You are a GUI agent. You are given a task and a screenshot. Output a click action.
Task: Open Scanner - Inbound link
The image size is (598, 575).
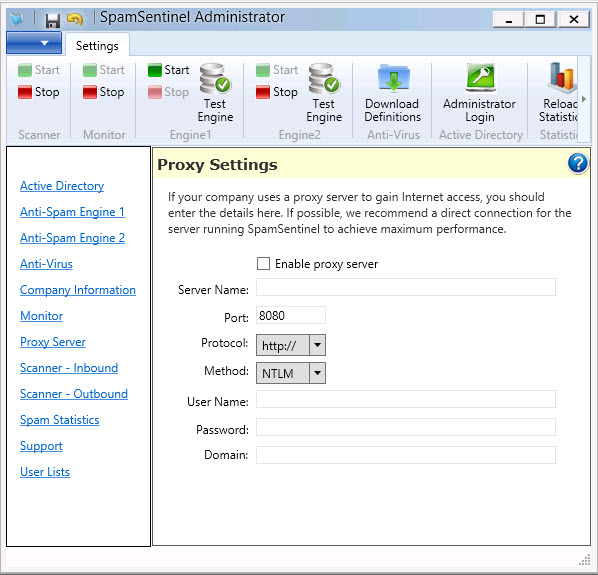pos(69,368)
